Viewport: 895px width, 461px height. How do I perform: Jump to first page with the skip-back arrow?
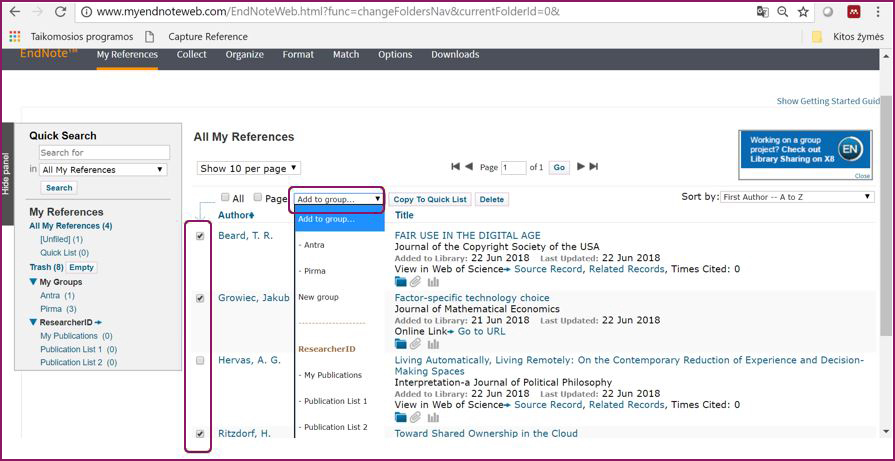click(456, 167)
